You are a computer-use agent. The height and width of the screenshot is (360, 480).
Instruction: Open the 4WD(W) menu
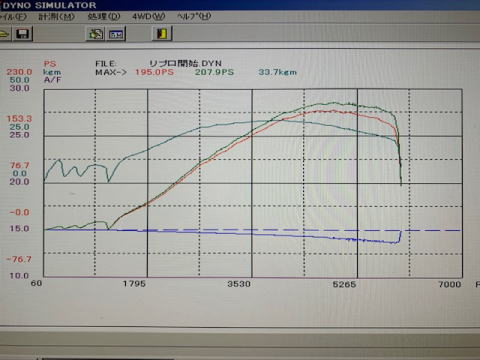pos(149,17)
